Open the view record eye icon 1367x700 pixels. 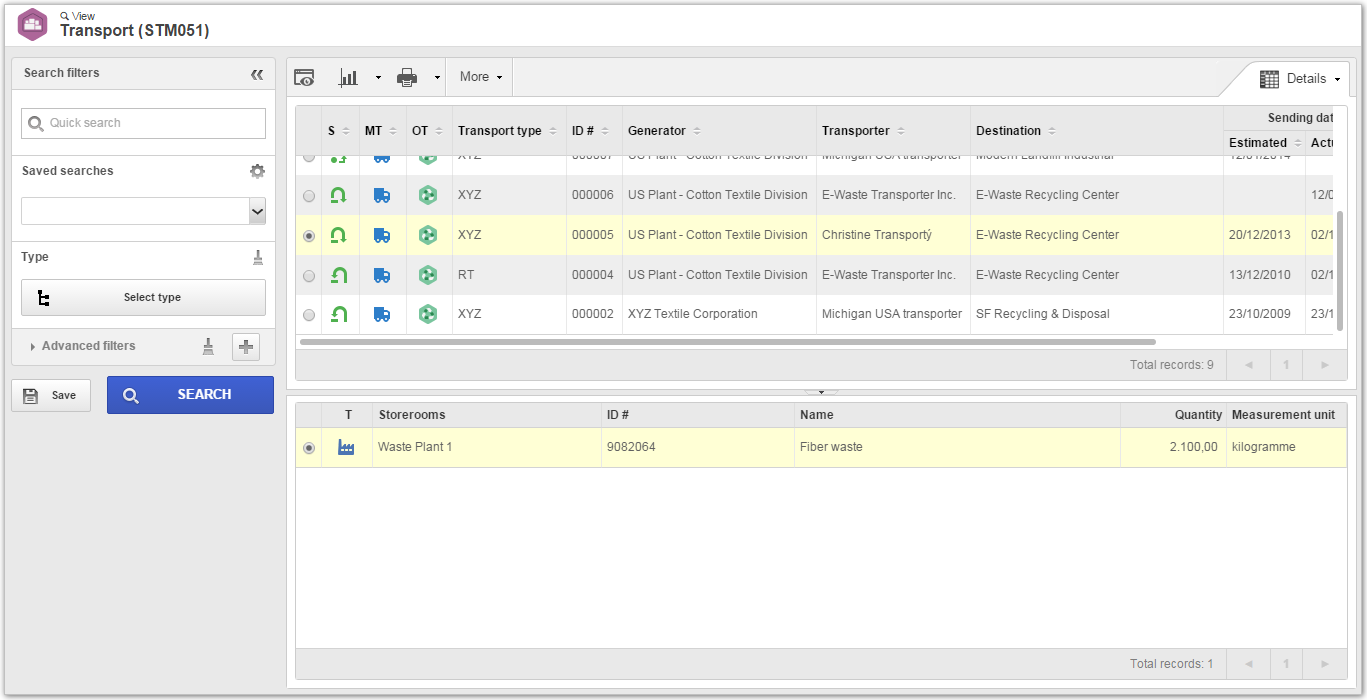tap(305, 77)
